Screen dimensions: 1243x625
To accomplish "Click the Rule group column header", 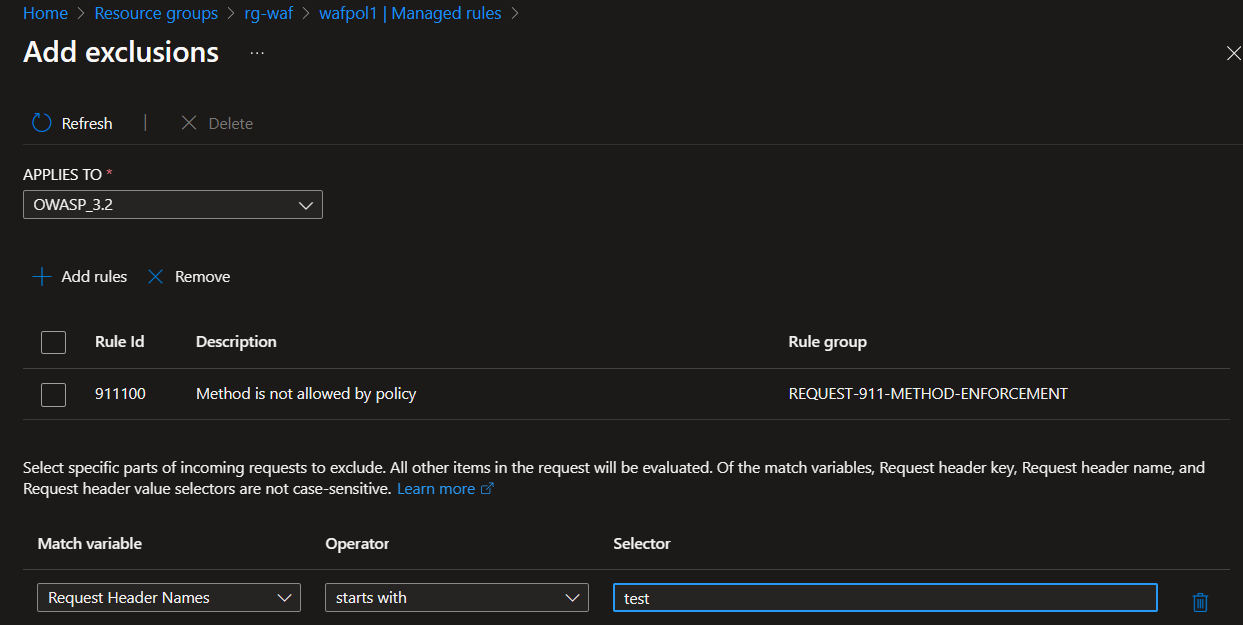I will [x=828, y=342].
